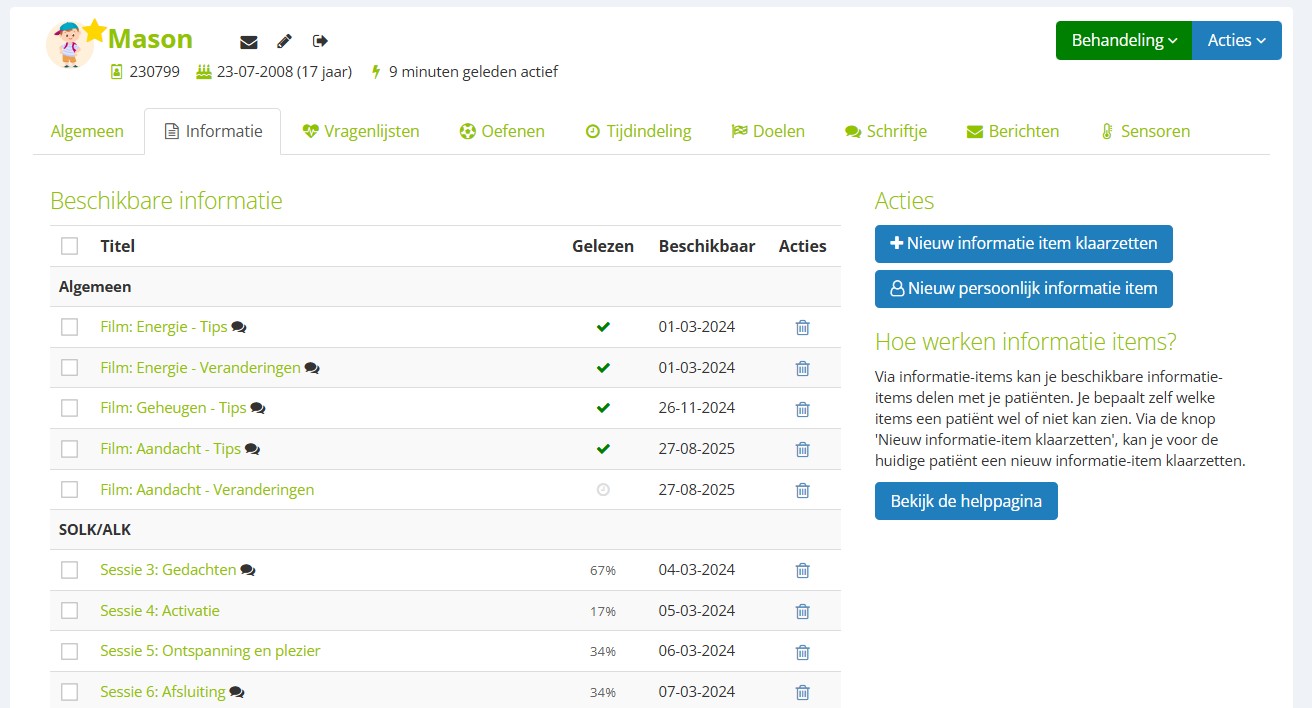Expand the Acties dropdown menu
The image size is (1312, 708).
pyautogui.click(x=1236, y=41)
